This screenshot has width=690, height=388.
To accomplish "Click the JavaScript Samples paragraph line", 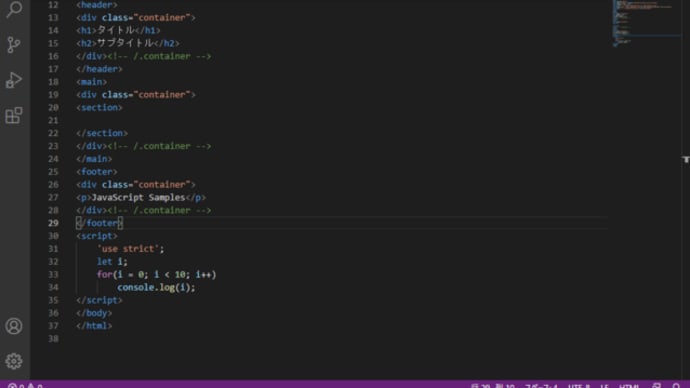I will click(x=141, y=198).
